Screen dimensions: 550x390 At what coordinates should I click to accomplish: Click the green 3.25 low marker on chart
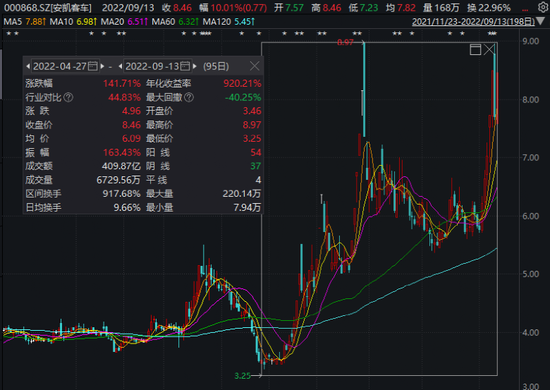pos(243,376)
